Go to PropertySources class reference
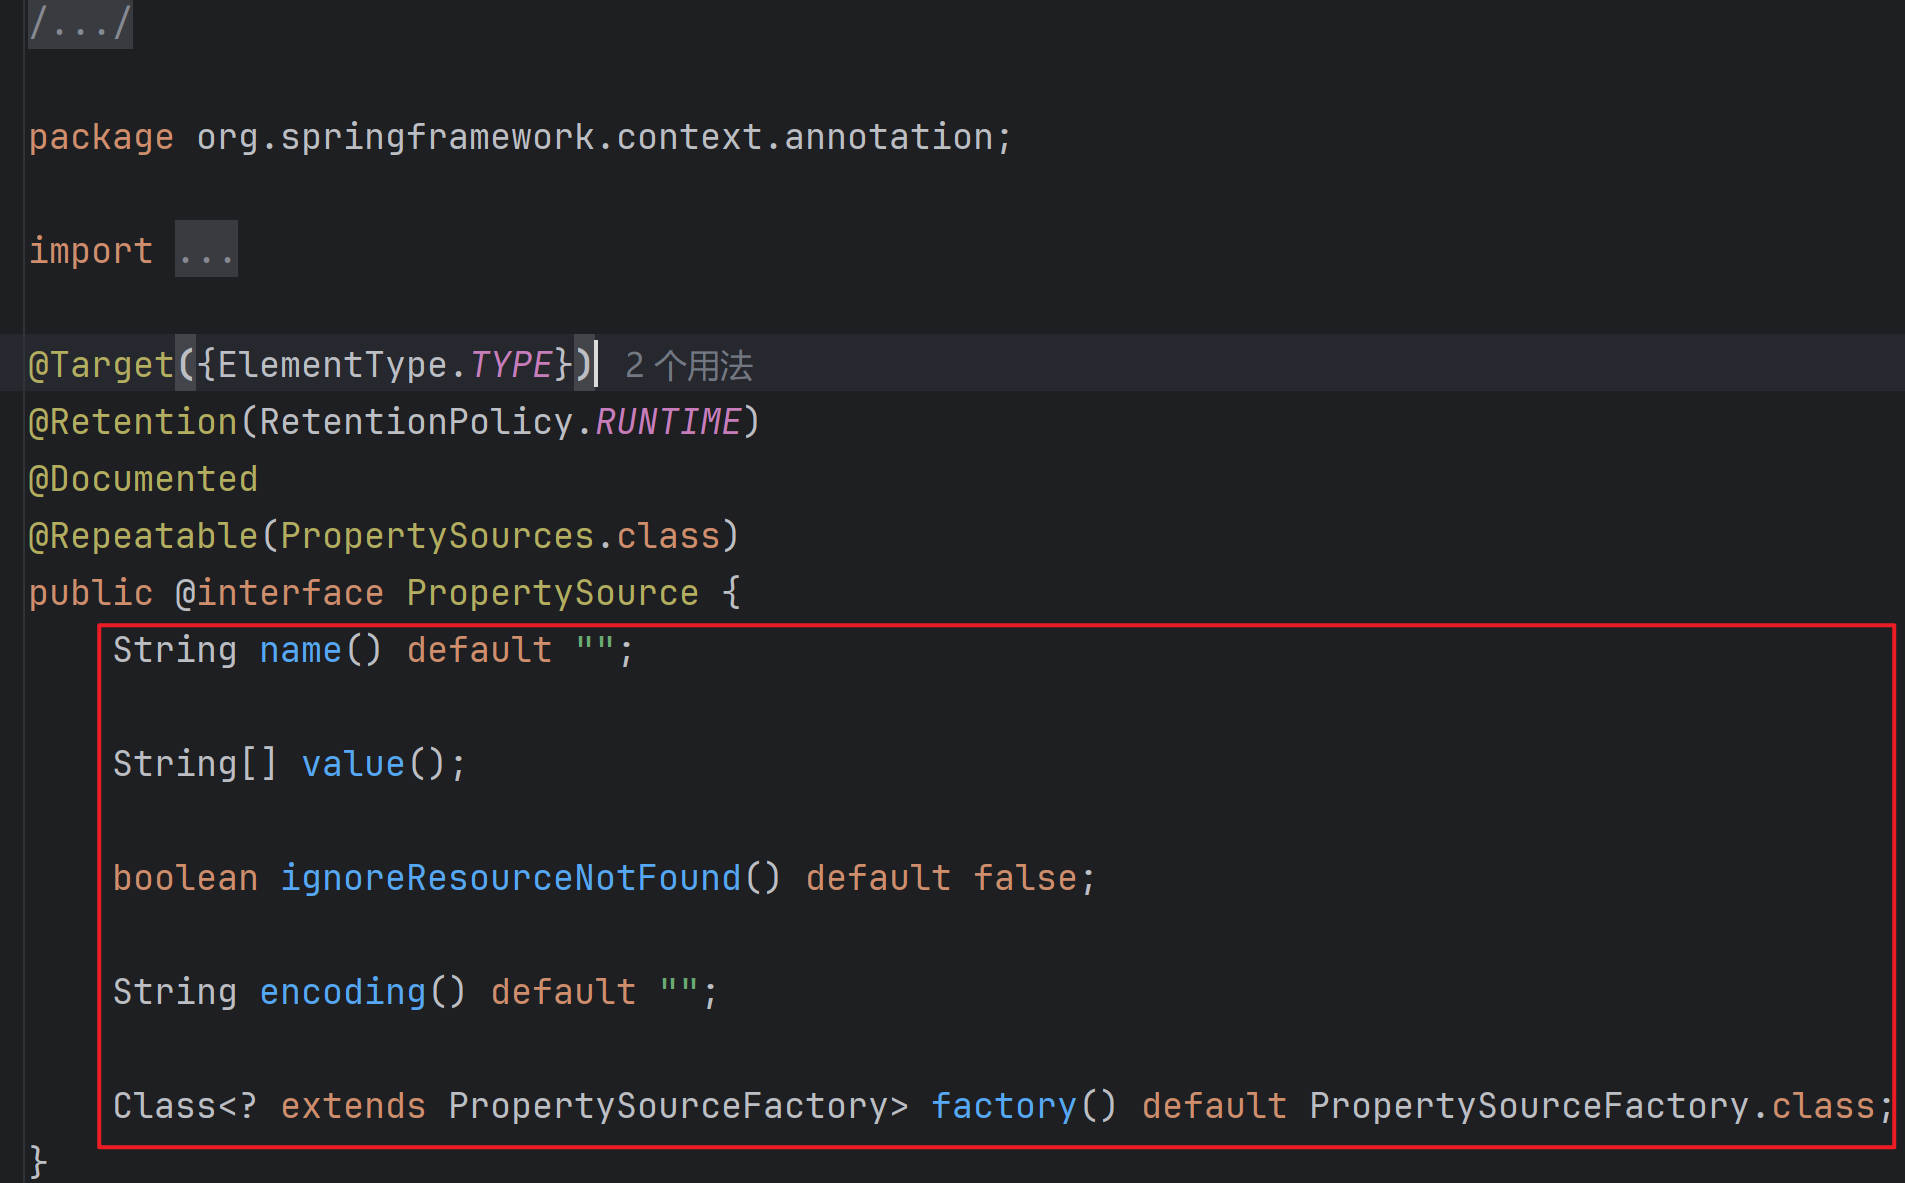Viewport: 1905px width, 1183px height. click(x=437, y=536)
